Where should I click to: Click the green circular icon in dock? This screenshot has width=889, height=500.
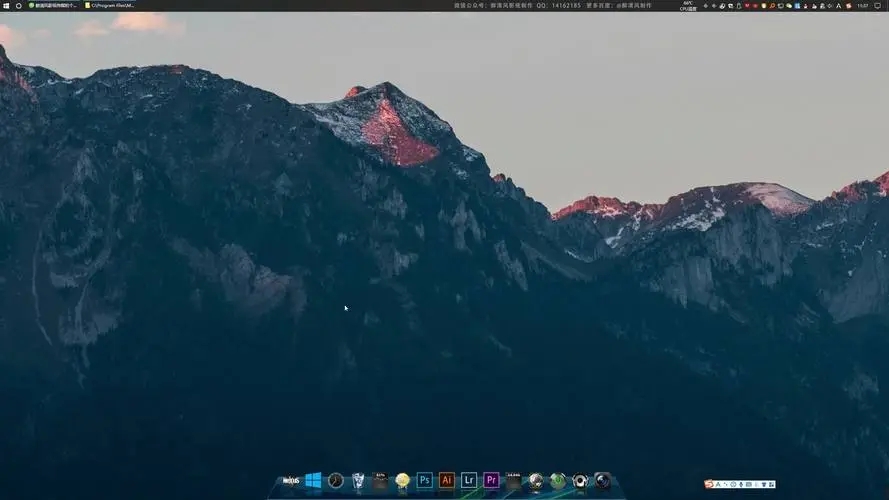click(x=558, y=480)
